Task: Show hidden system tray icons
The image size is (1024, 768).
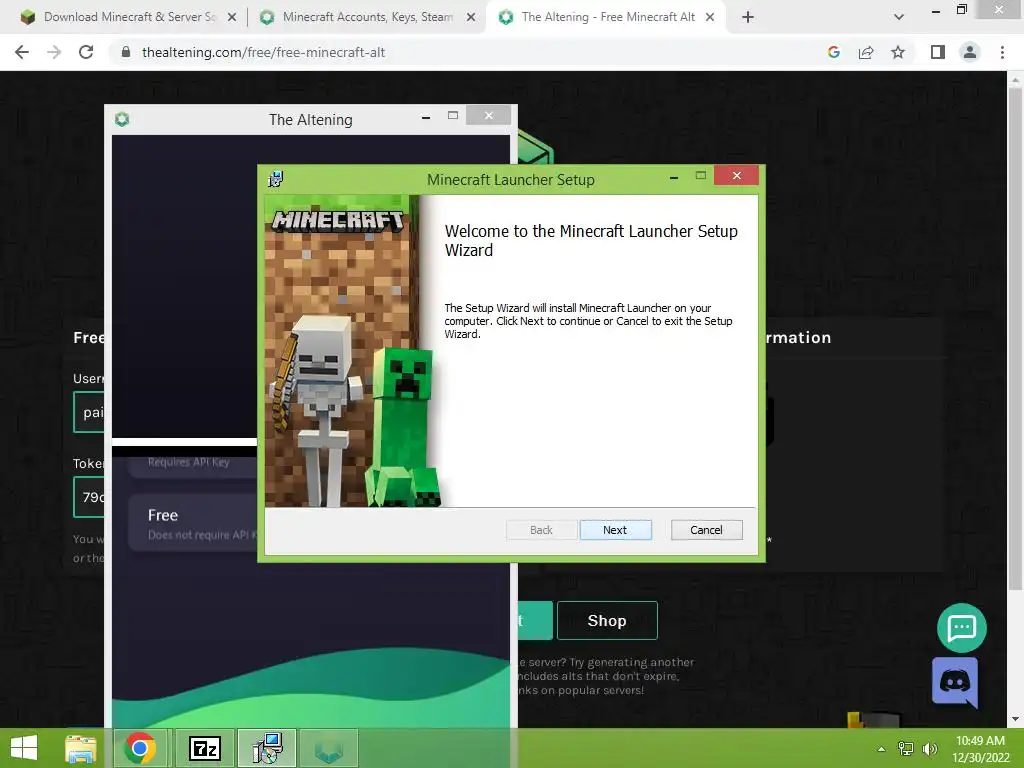Action: 881,749
